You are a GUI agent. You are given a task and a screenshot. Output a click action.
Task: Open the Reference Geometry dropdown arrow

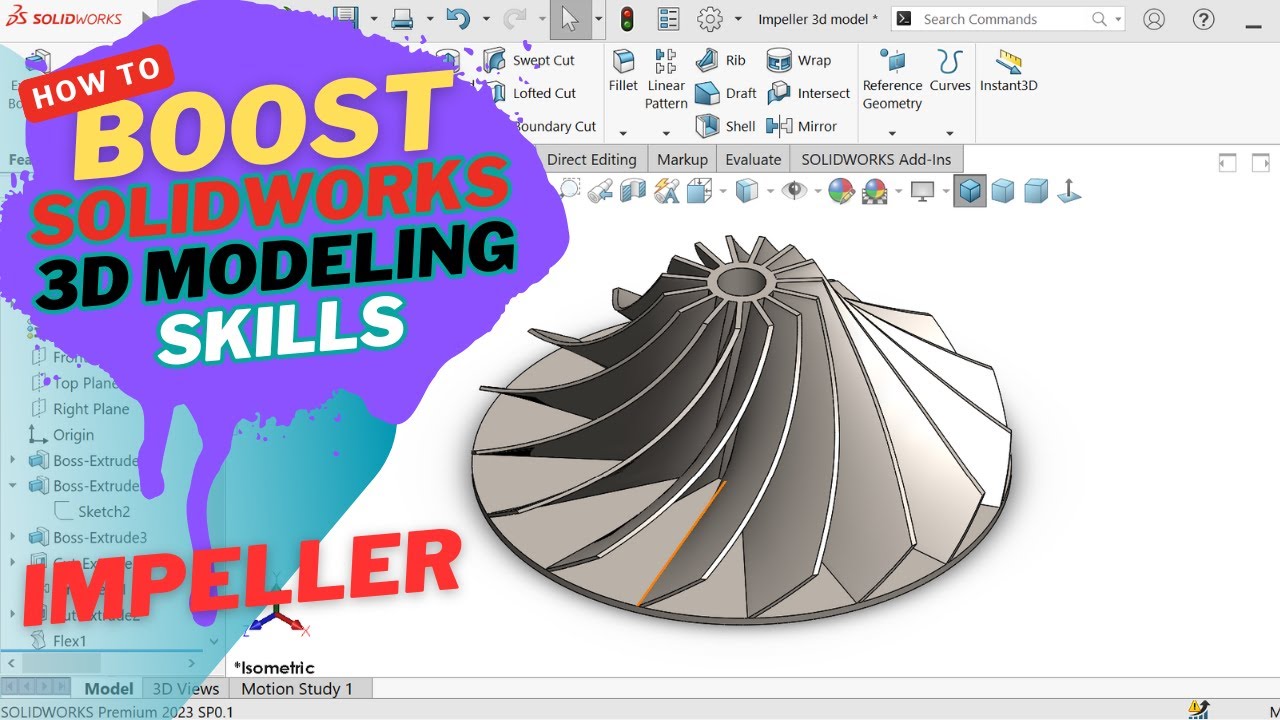[x=892, y=133]
